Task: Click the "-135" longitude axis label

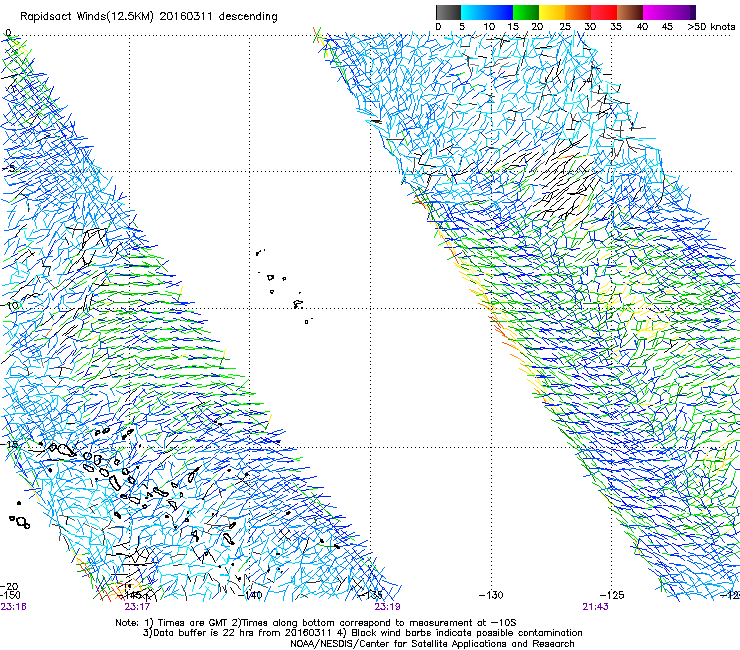Action: coord(371,595)
